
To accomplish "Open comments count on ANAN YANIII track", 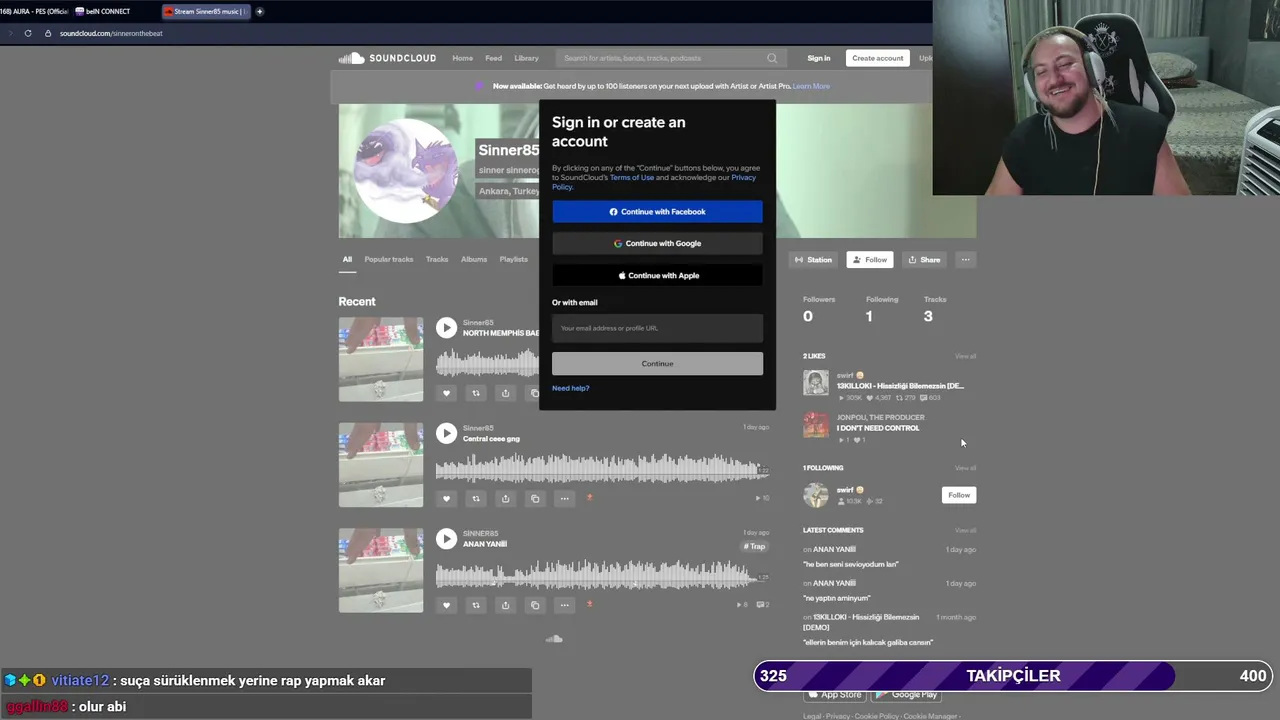I will pyautogui.click(x=763, y=604).
